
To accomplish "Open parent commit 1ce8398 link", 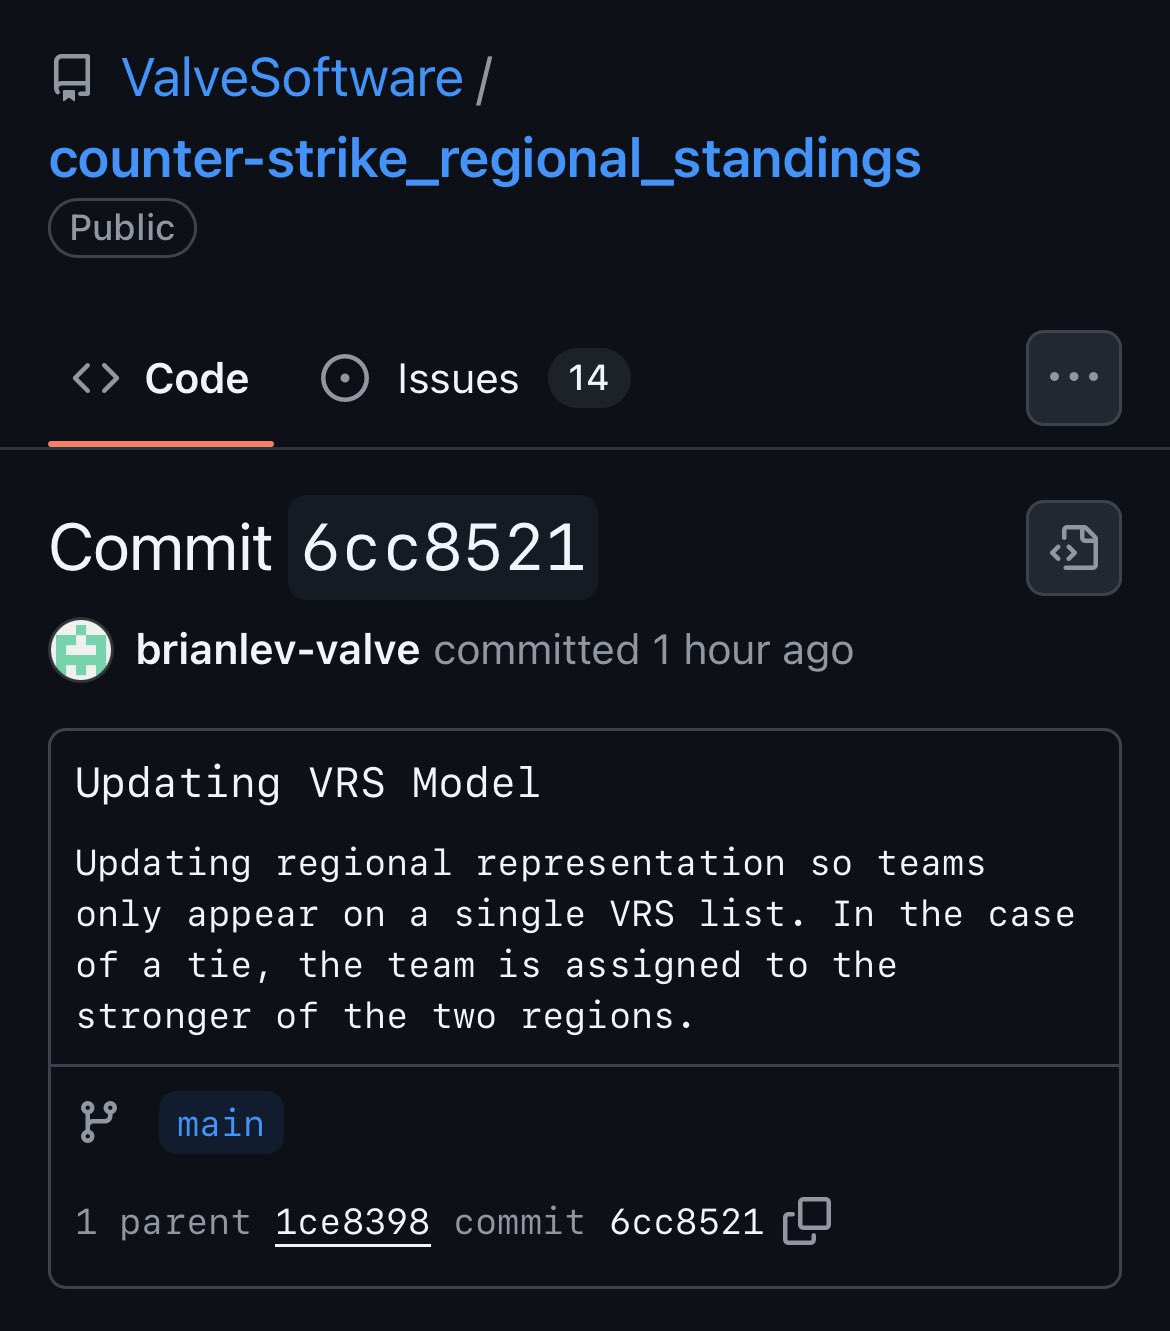I will coord(353,1223).
